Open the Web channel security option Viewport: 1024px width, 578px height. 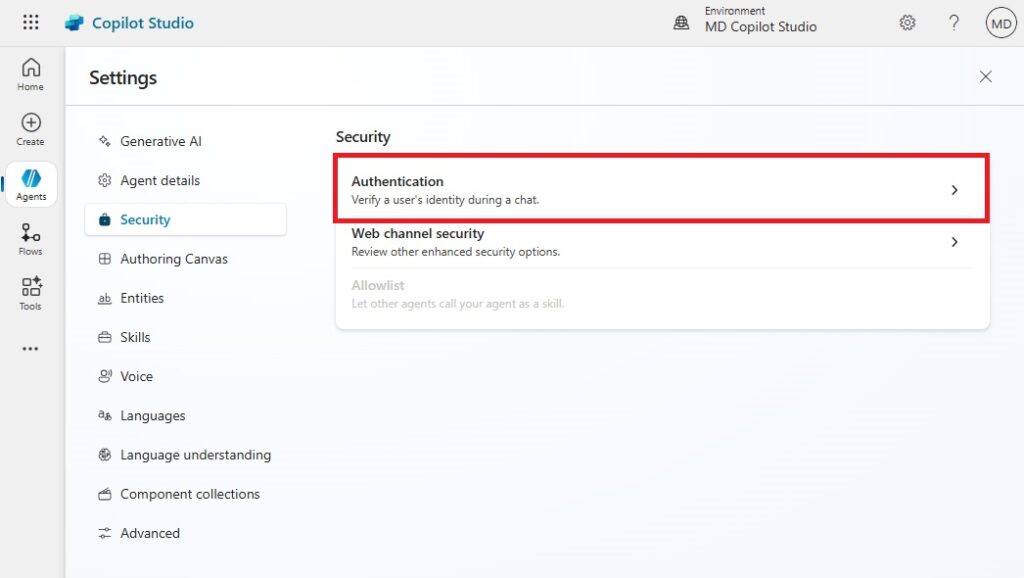(662, 242)
